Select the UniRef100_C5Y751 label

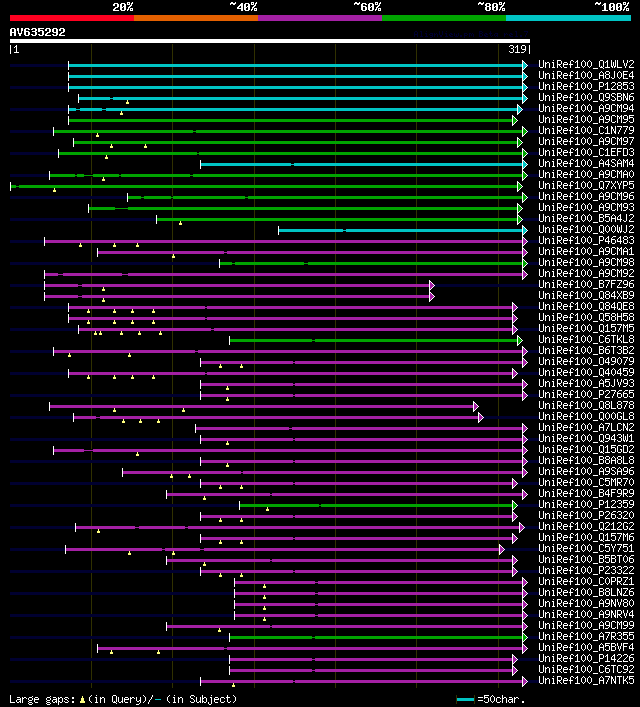click(x=586, y=549)
